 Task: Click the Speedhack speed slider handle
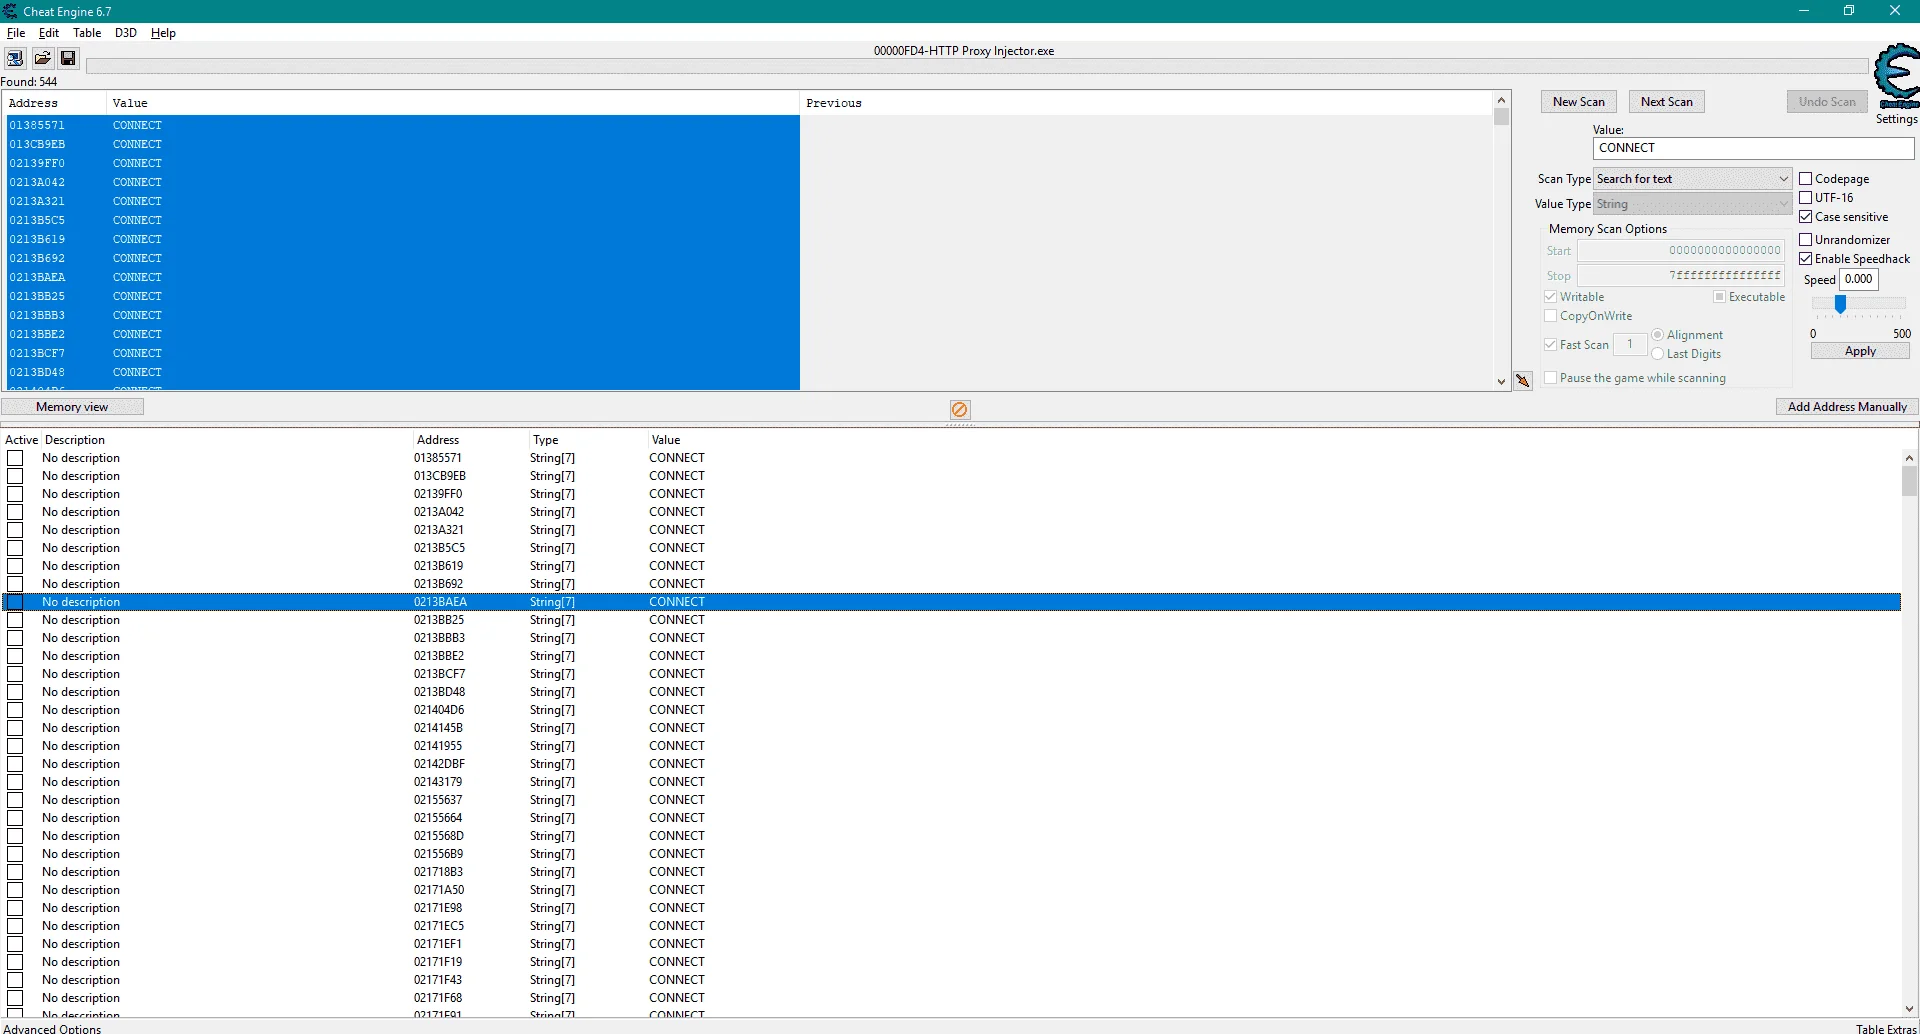coord(1840,304)
